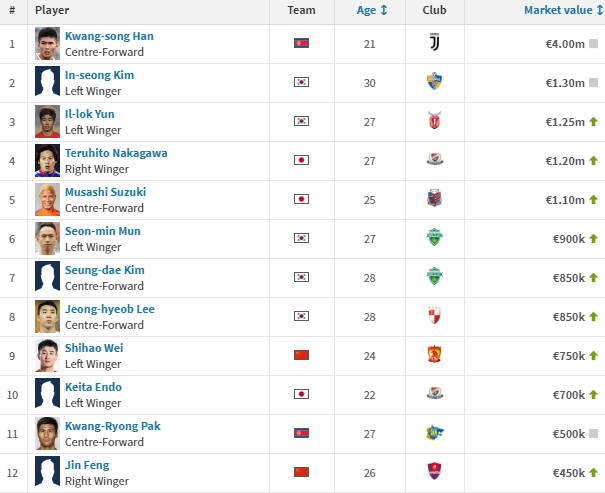Click the North Korea flag for Kwang-song Han
The image size is (605, 493).
point(301,43)
